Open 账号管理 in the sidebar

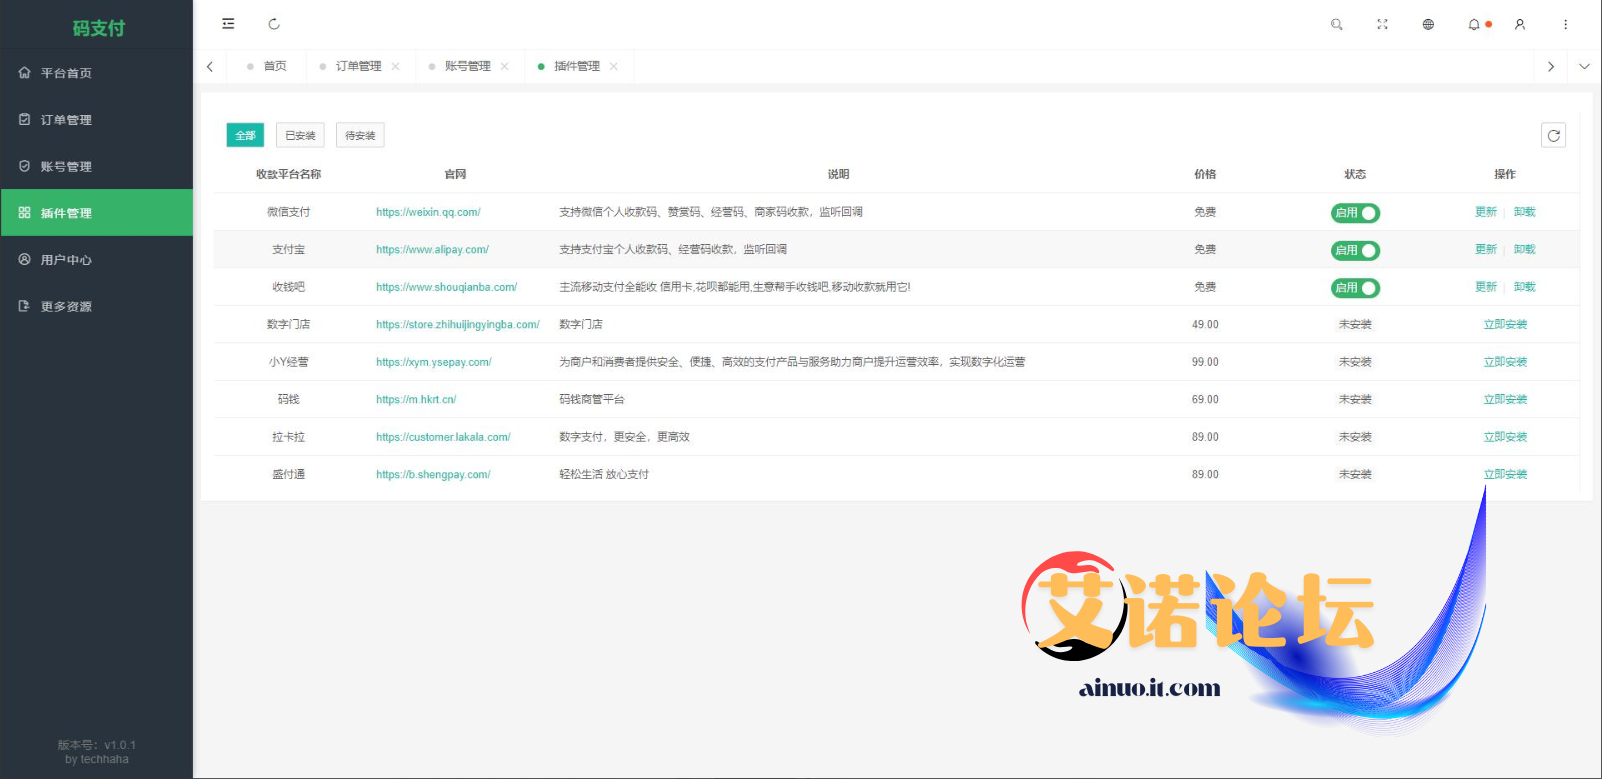(x=96, y=166)
